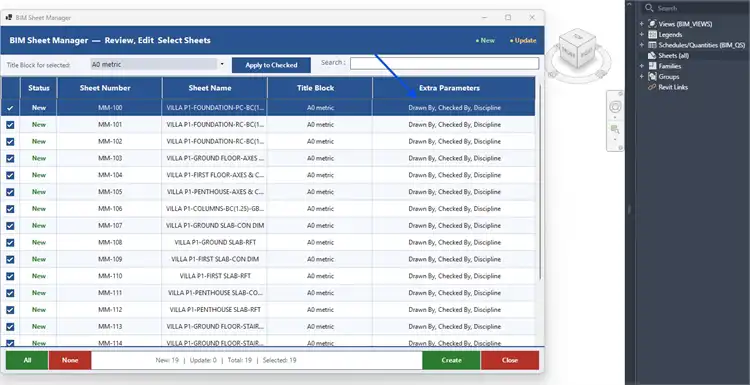Uncheck the MM-101 sheet checkbox

[x=10, y=125]
